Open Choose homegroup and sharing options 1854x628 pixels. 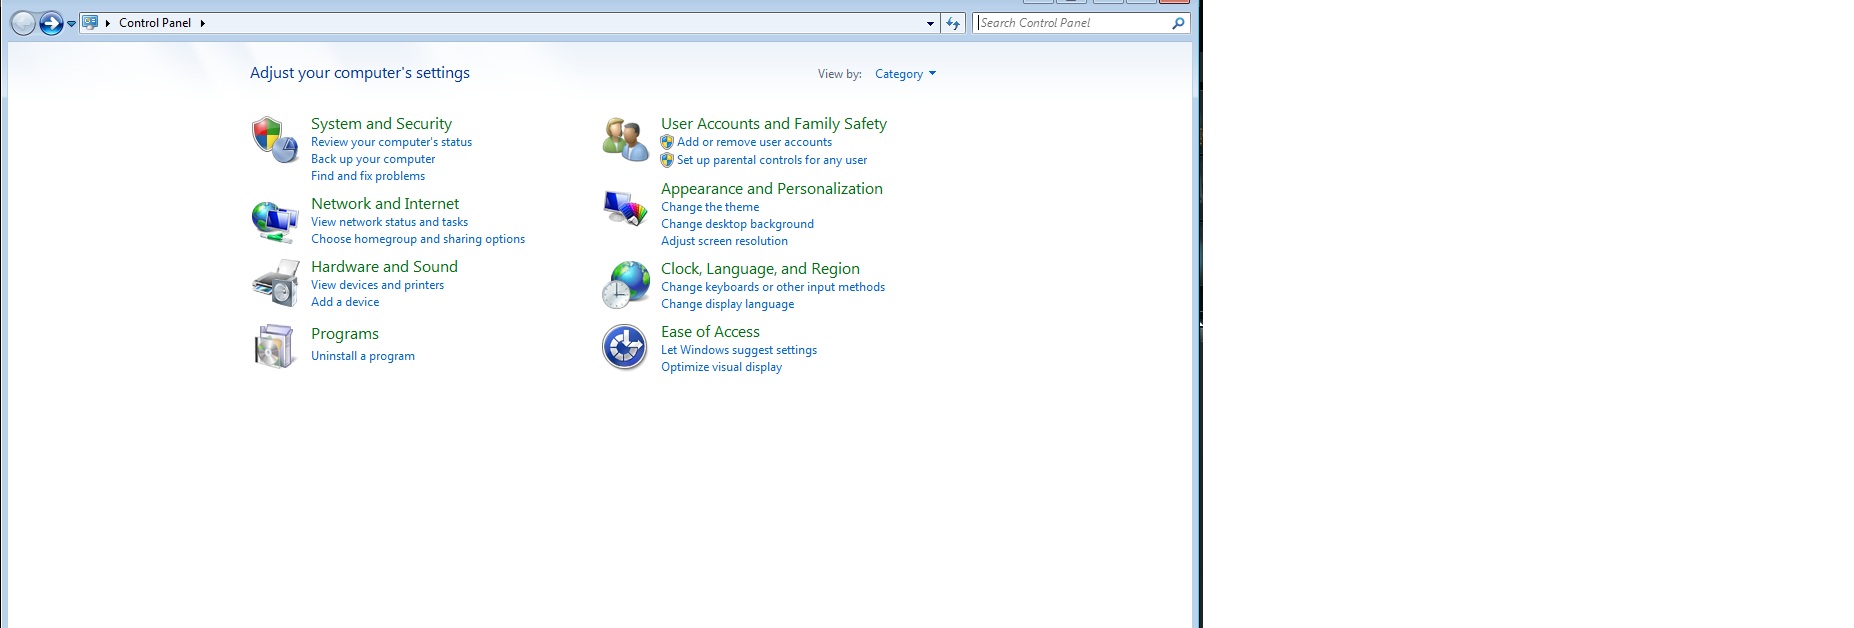coord(418,239)
